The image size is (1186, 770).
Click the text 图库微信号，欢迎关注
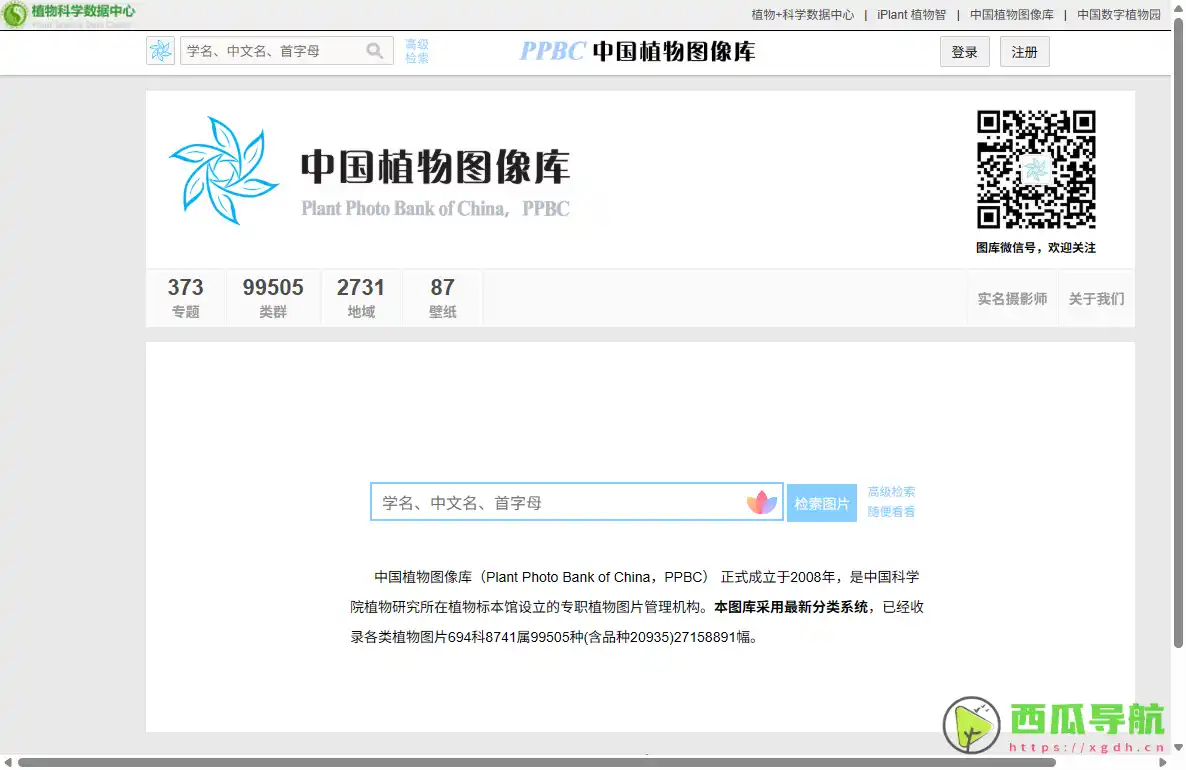[x=1035, y=247]
